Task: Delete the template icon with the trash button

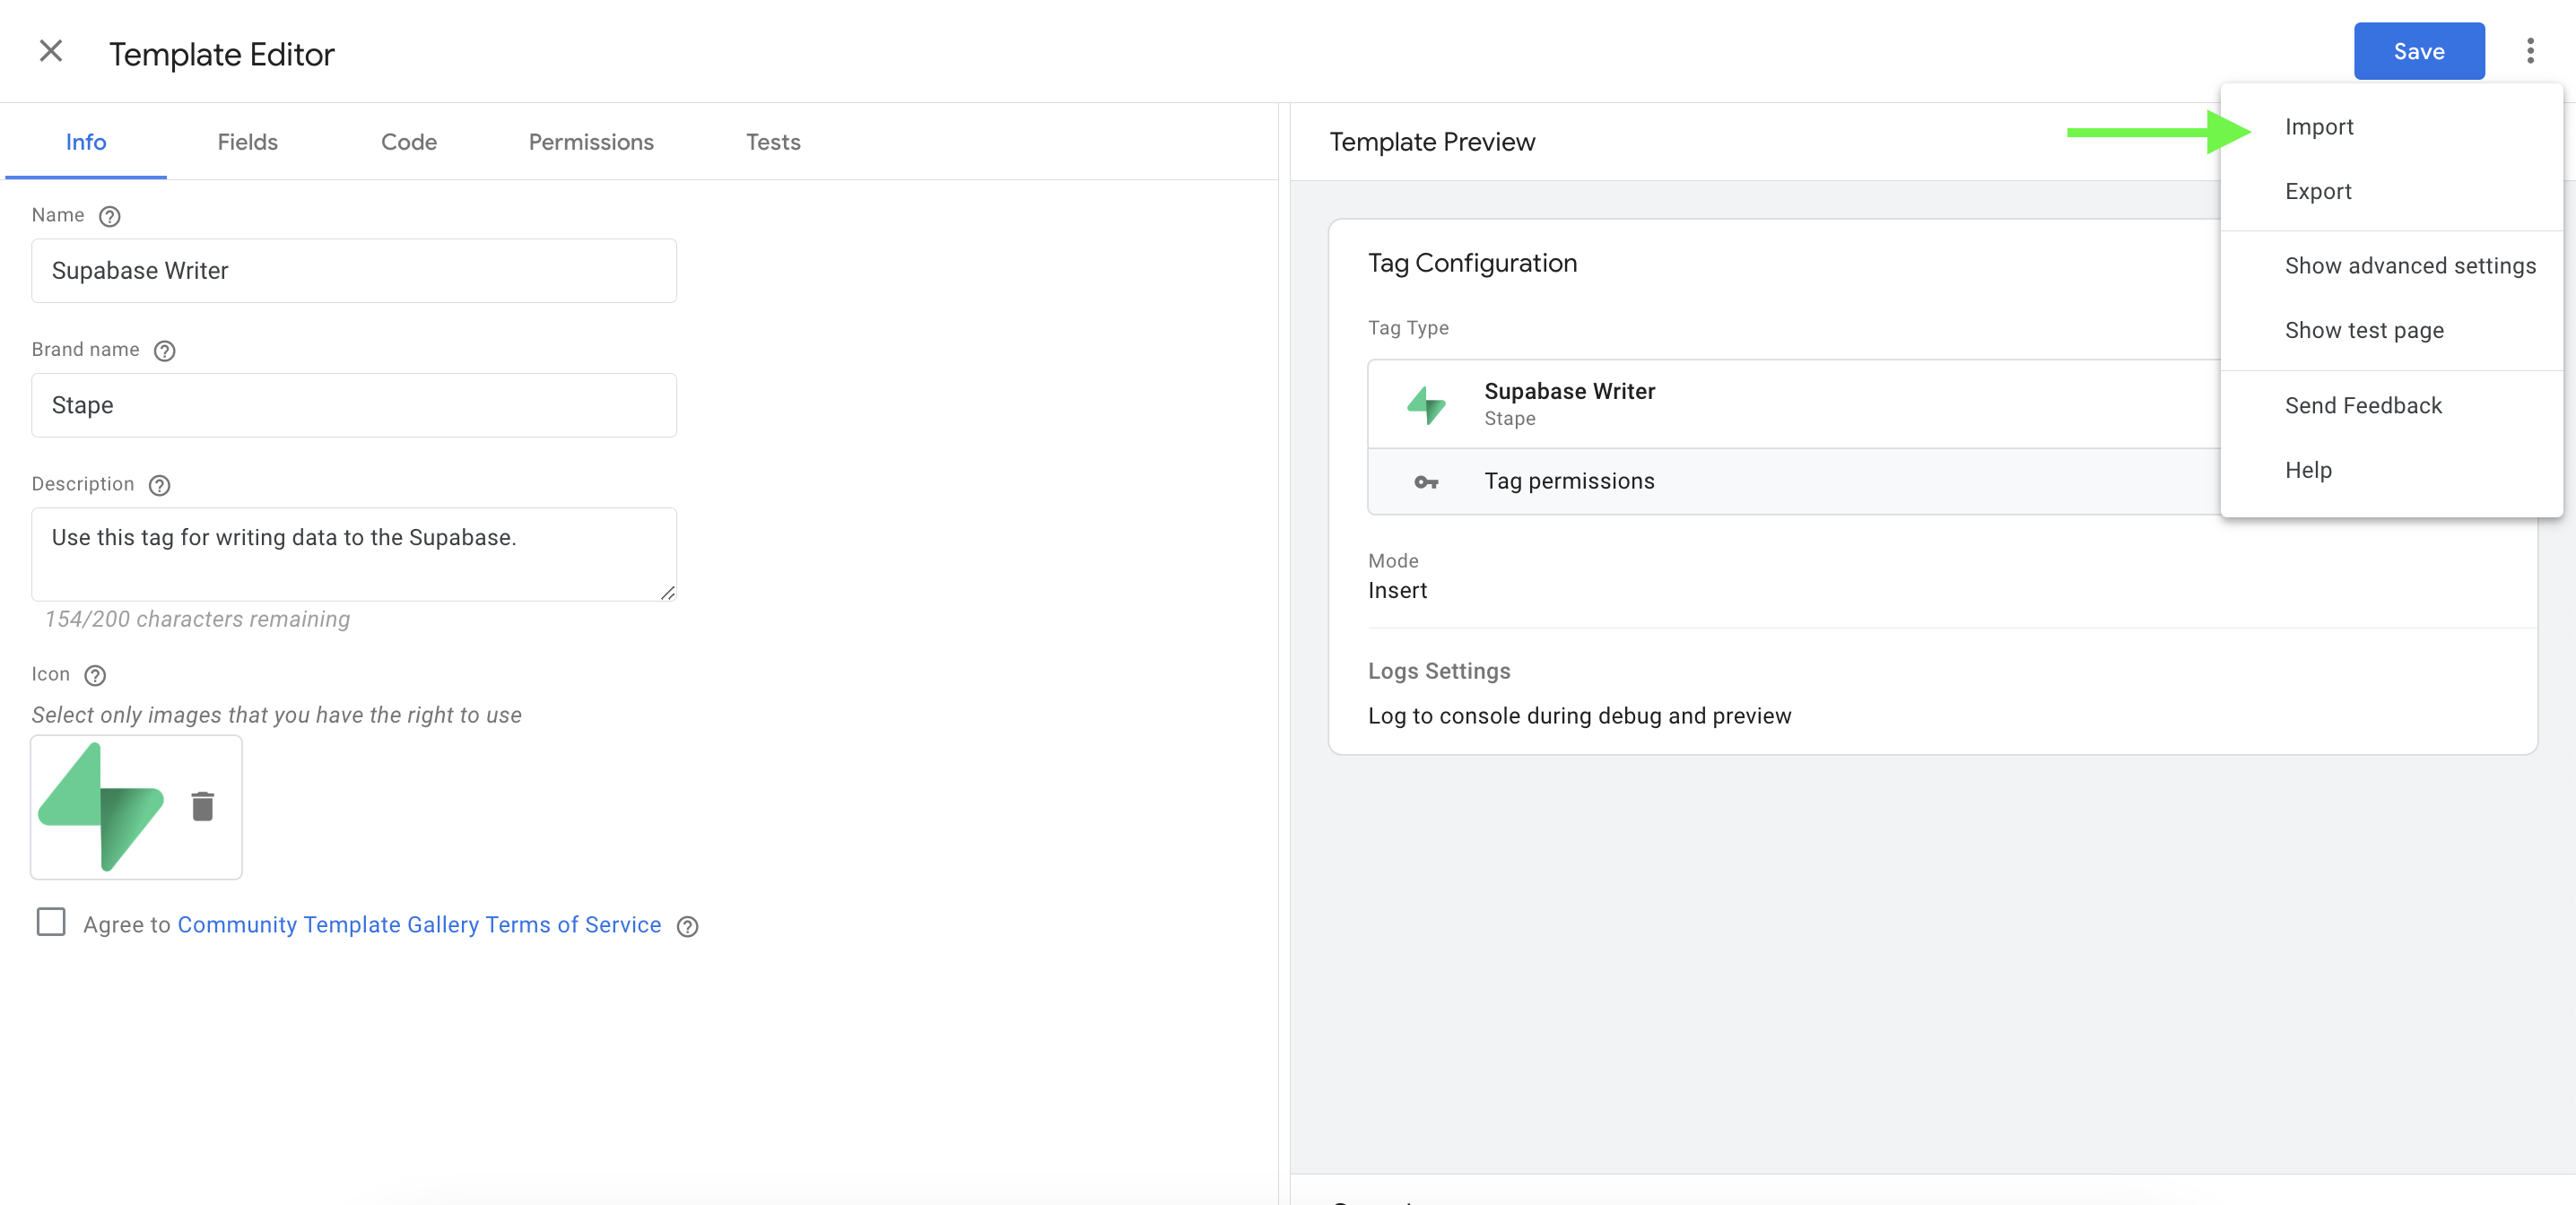Action: 203,806
